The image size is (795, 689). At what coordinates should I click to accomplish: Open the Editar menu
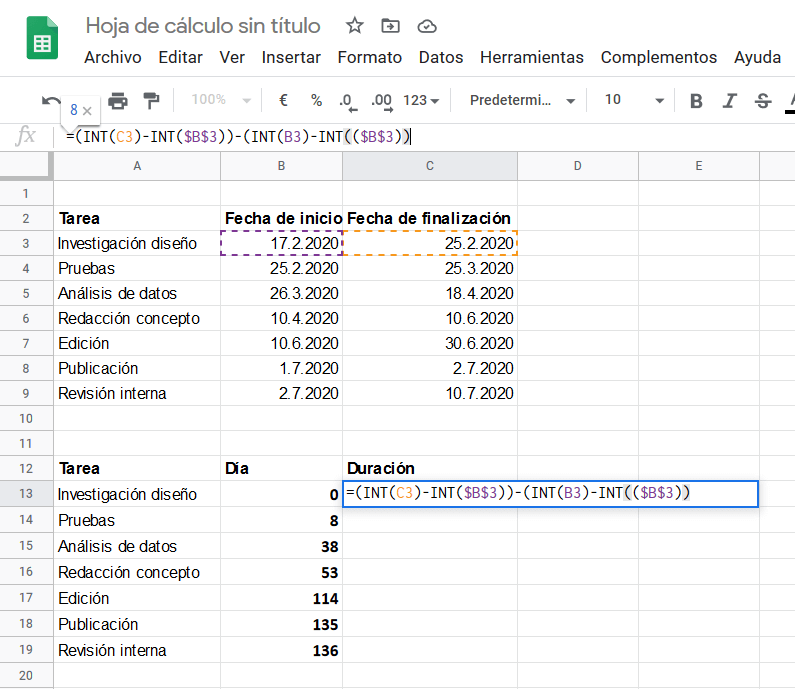click(180, 57)
